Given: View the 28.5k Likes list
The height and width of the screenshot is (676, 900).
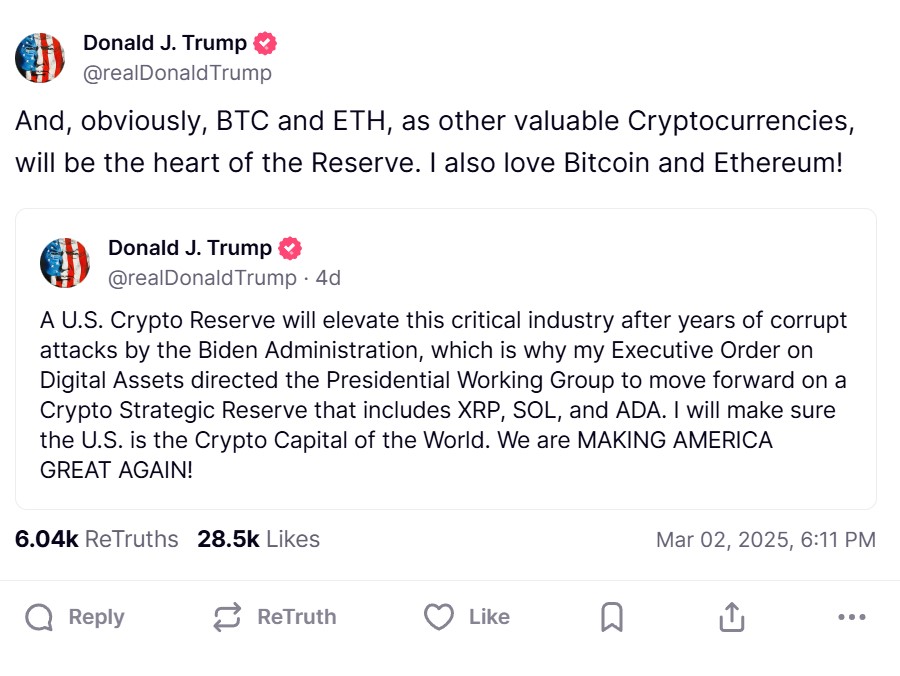Looking at the screenshot, I should pyautogui.click(x=258, y=539).
